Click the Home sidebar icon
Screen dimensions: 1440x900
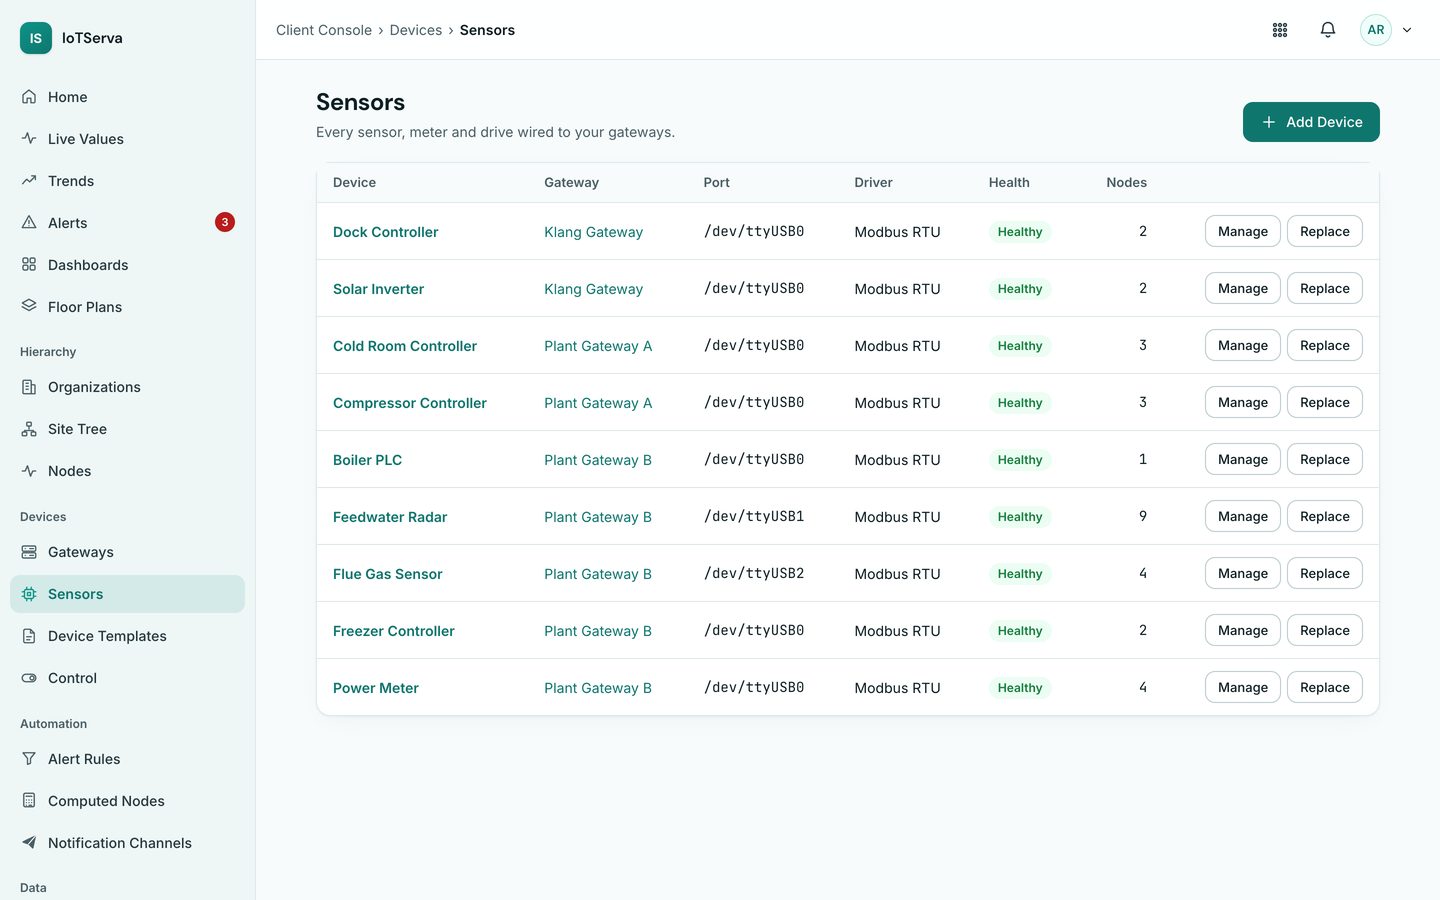tap(29, 97)
